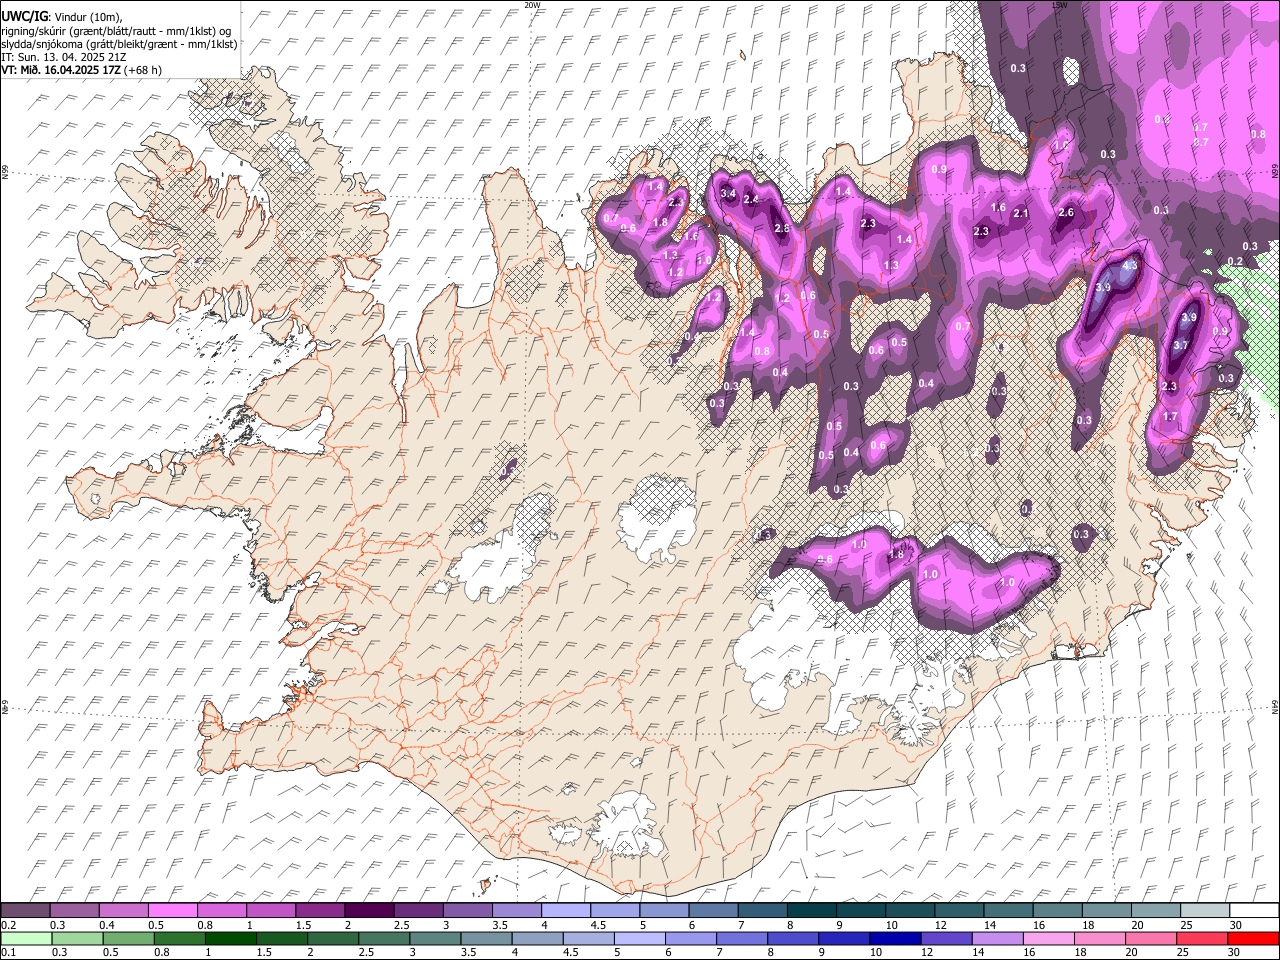Click the 'IT: Sun. 13. 04. 2025 21Z' initial time text
1280x960 pixels.
(63, 57)
